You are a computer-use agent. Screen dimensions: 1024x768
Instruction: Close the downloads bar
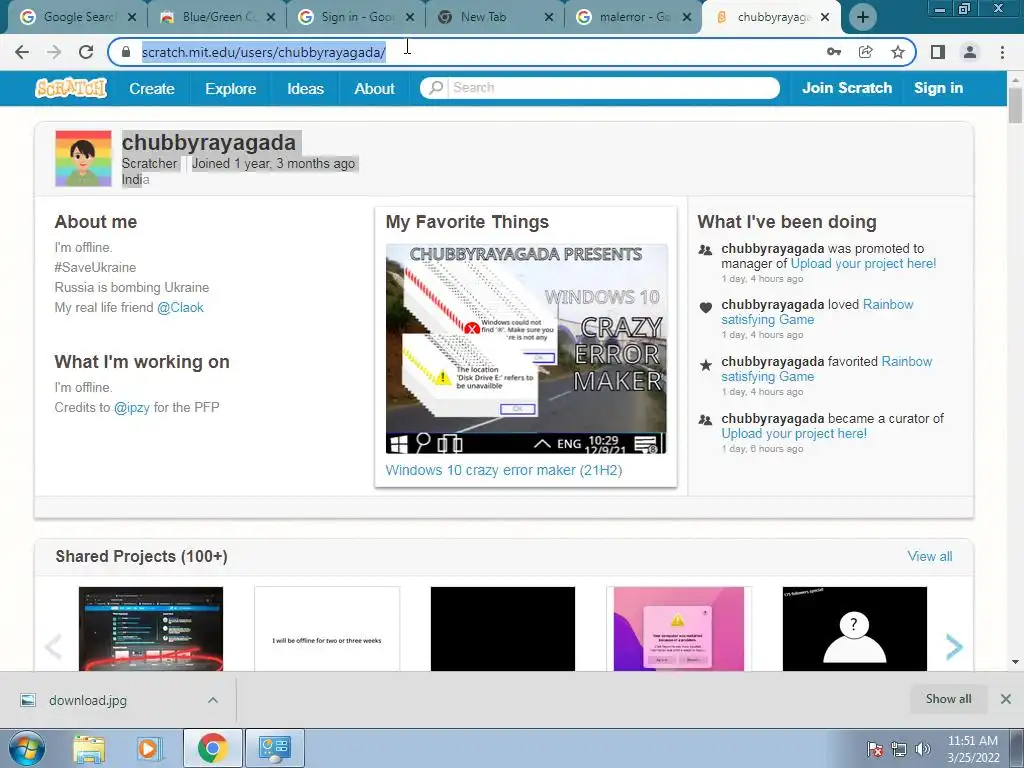(1006, 699)
